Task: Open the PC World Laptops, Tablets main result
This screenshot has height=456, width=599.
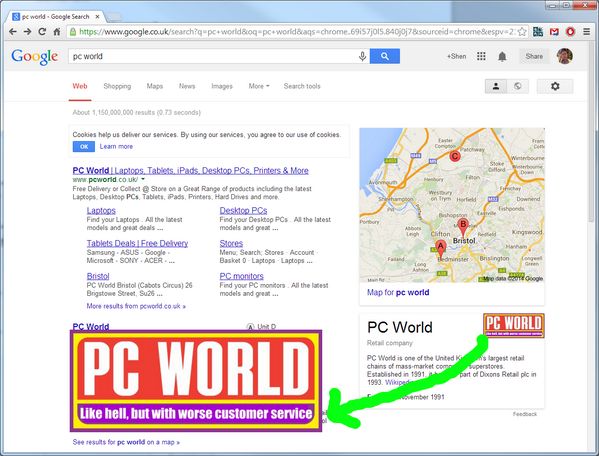Action: (191, 171)
